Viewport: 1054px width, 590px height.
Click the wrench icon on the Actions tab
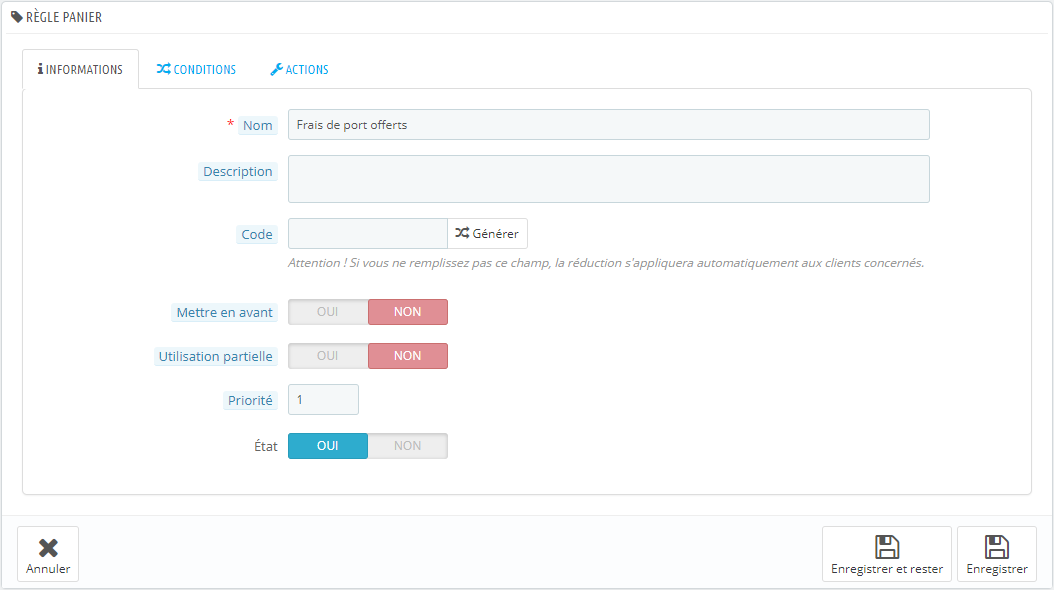[x=276, y=69]
